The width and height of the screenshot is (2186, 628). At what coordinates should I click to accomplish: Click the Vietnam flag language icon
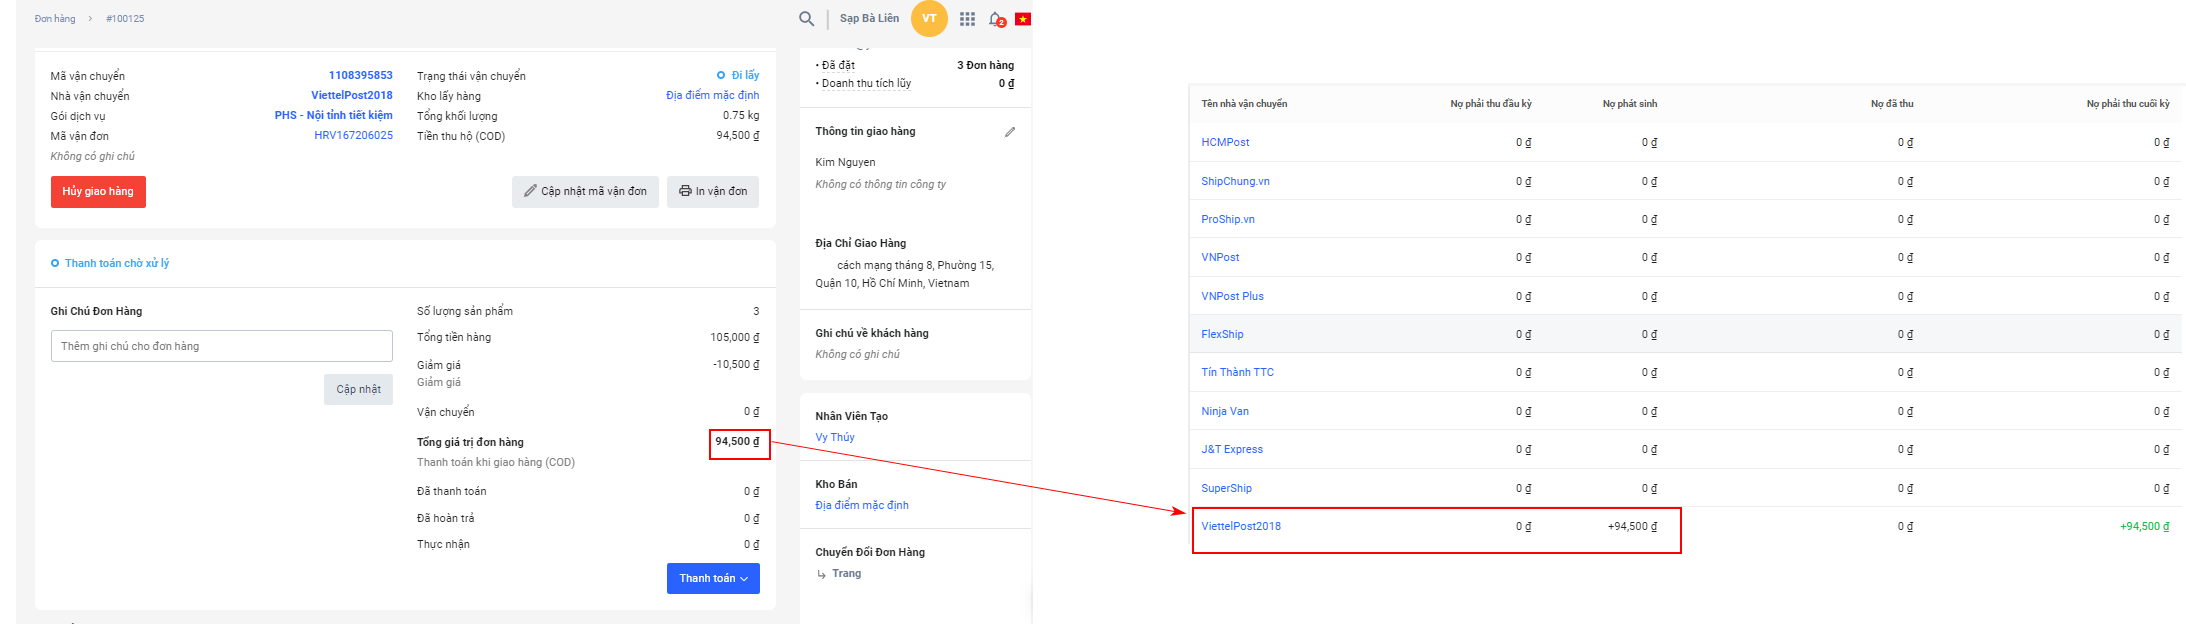pos(1023,19)
